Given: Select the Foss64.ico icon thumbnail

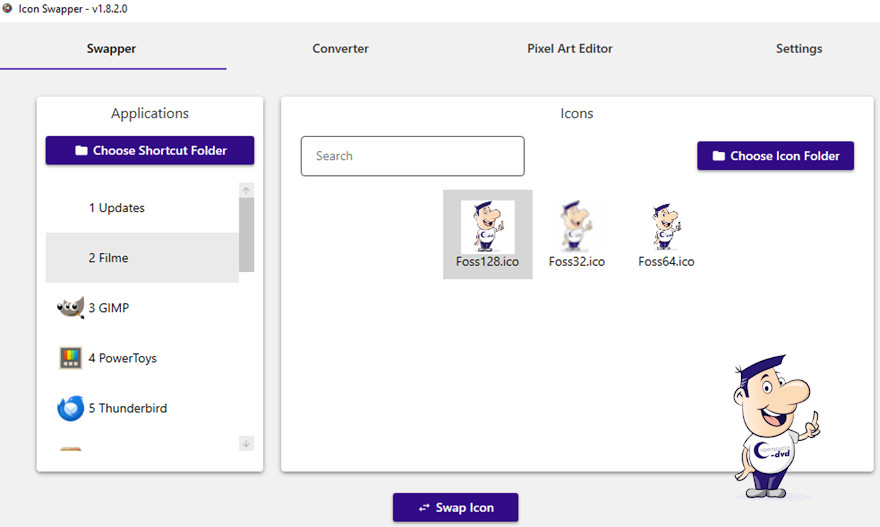Looking at the screenshot, I should tap(666, 227).
